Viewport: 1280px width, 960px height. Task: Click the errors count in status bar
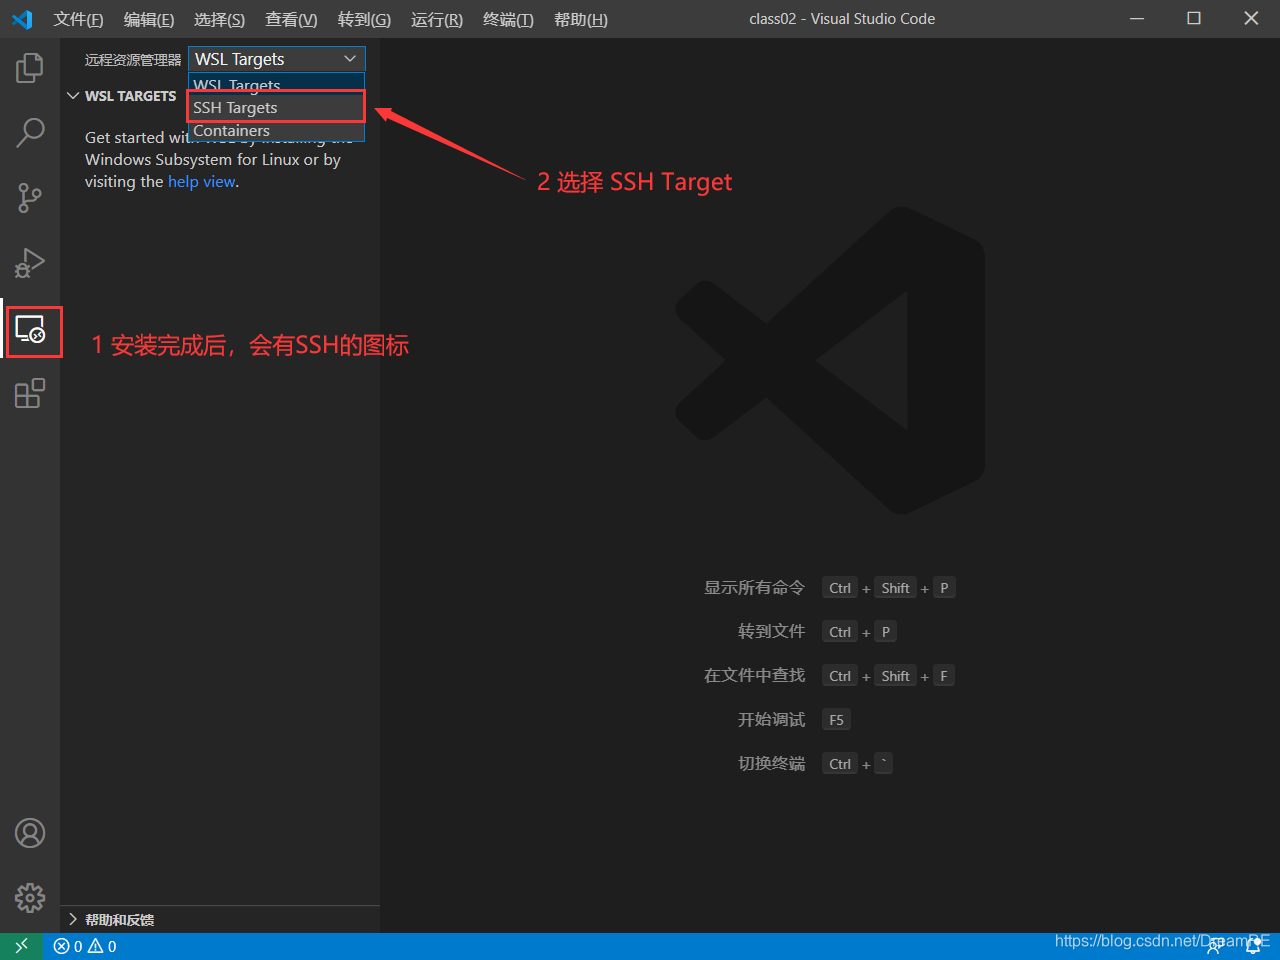[x=68, y=946]
